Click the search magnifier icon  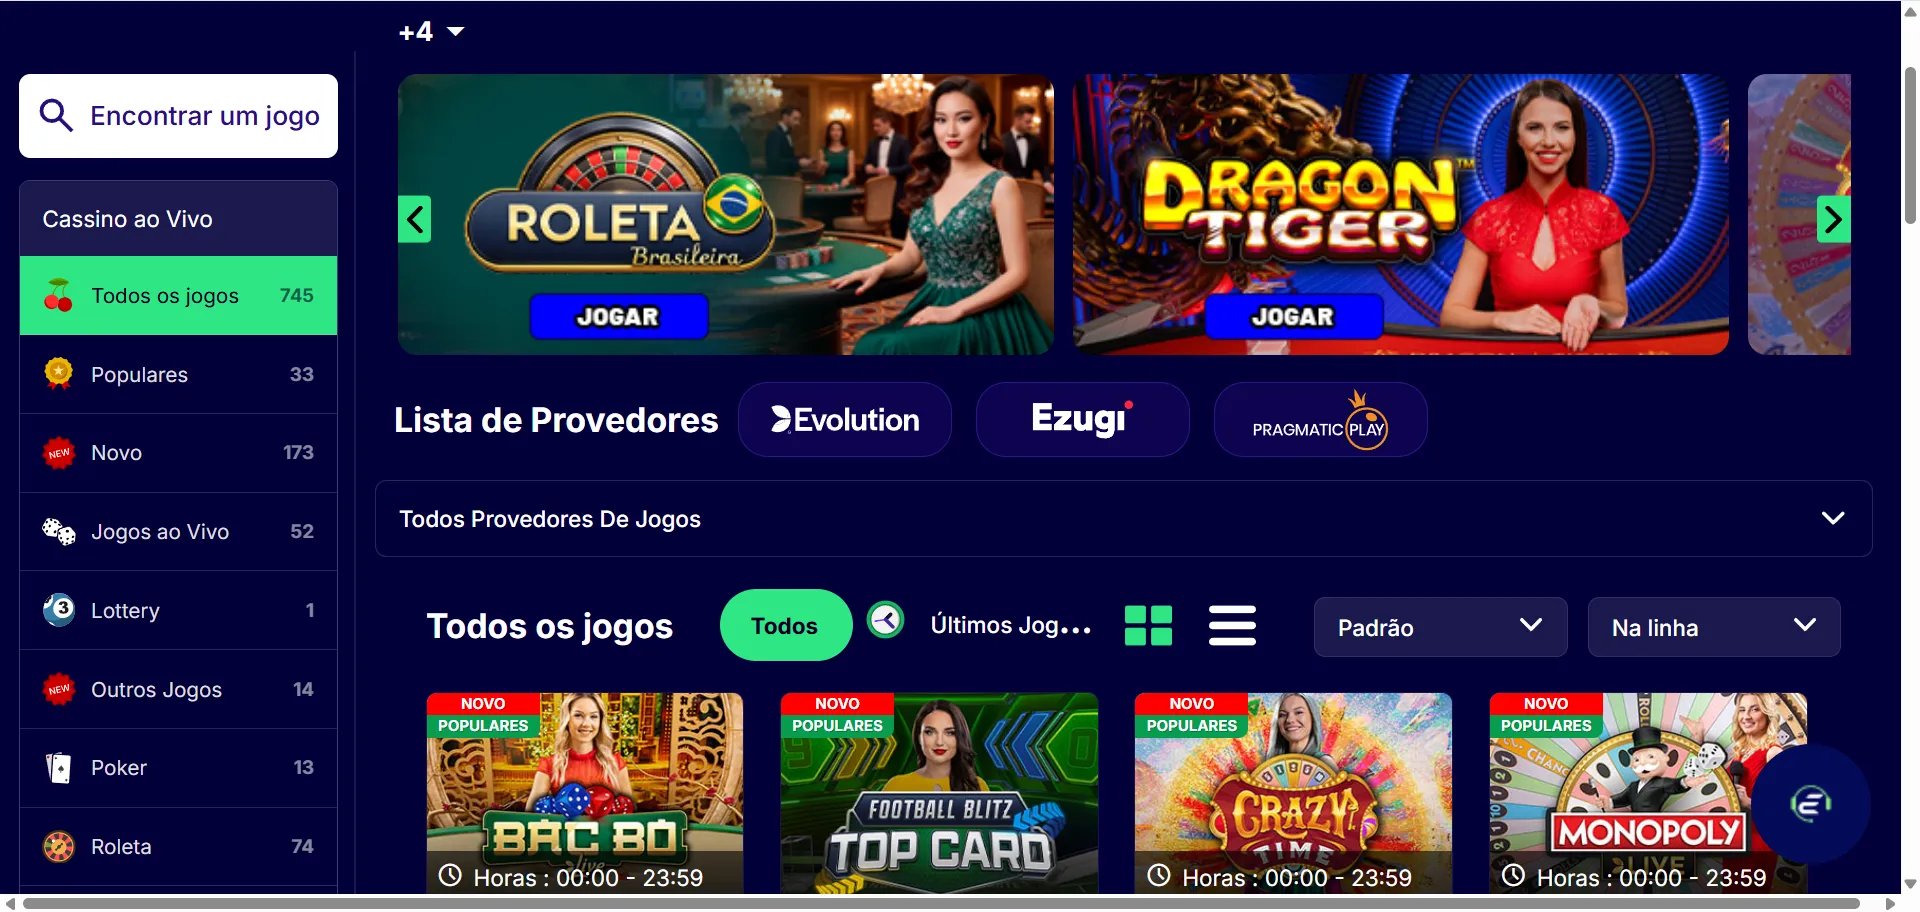point(56,115)
